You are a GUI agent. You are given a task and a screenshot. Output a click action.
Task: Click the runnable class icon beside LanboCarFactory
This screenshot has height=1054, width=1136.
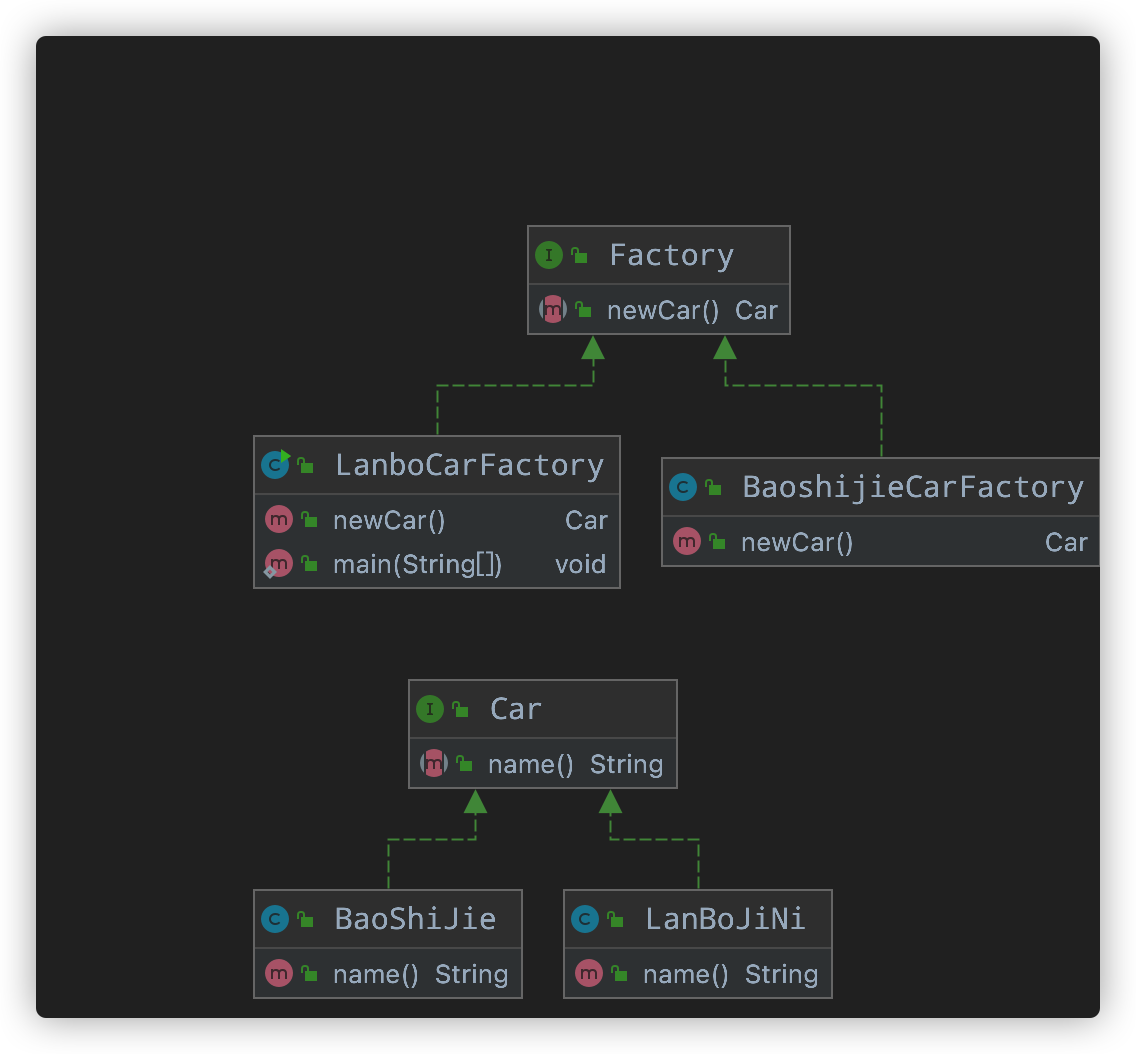pos(275,465)
